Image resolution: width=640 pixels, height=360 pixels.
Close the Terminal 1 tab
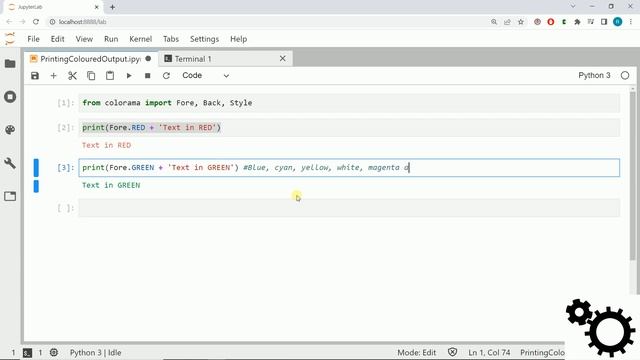pyautogui.click(x=282, y=59)
